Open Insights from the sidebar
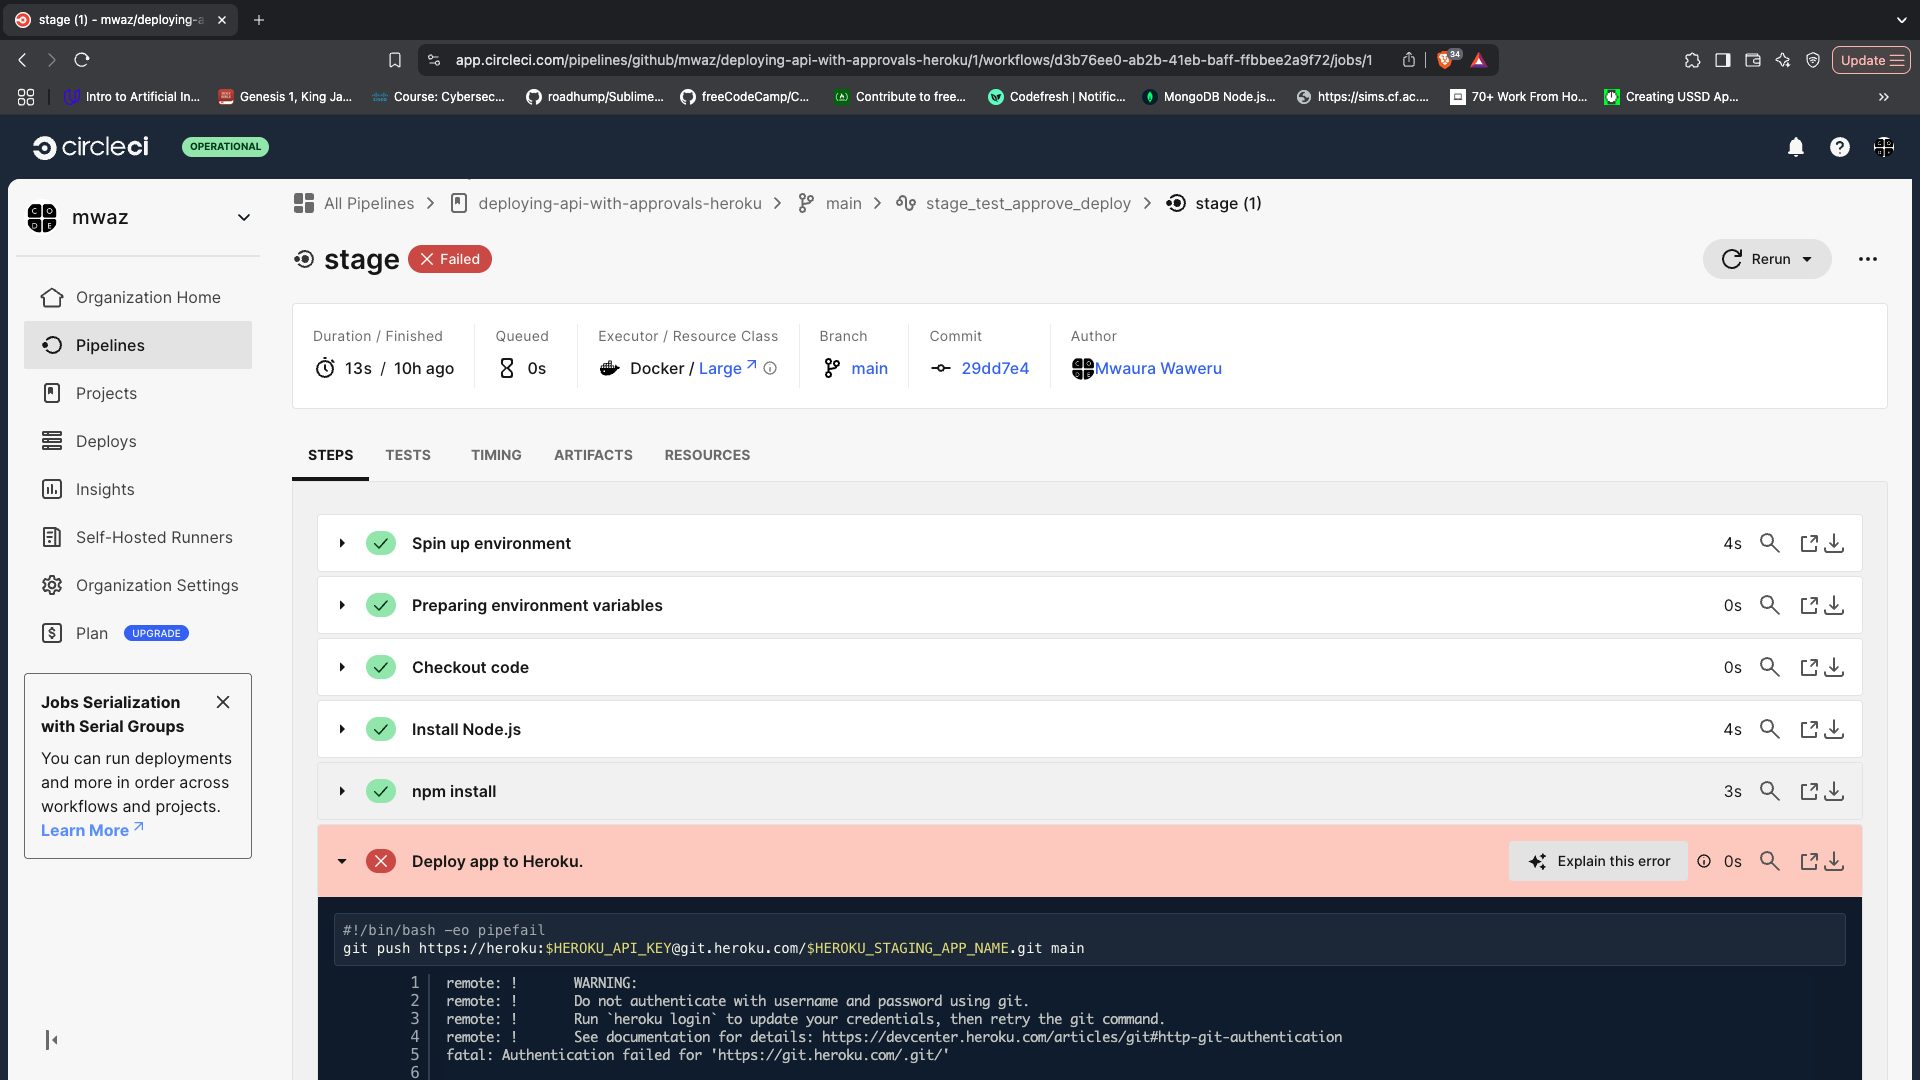Screen dimensions: 1920x1080 [103, 489]
